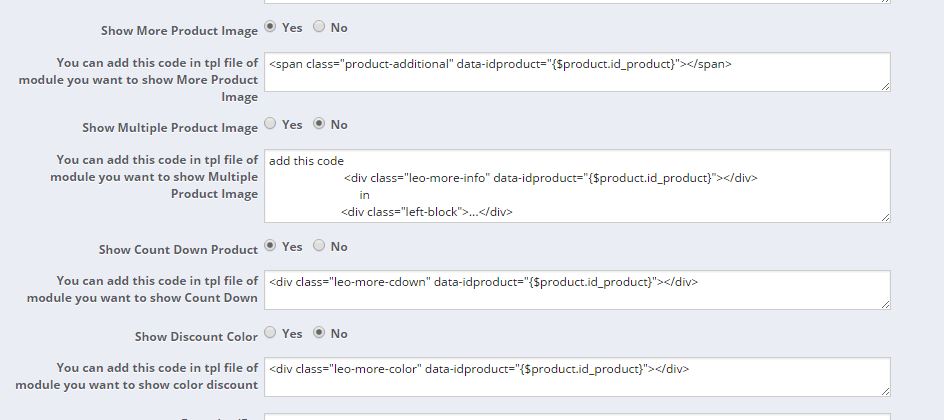
Task: Click the Show More Product Image label
Action: point(179,31)
